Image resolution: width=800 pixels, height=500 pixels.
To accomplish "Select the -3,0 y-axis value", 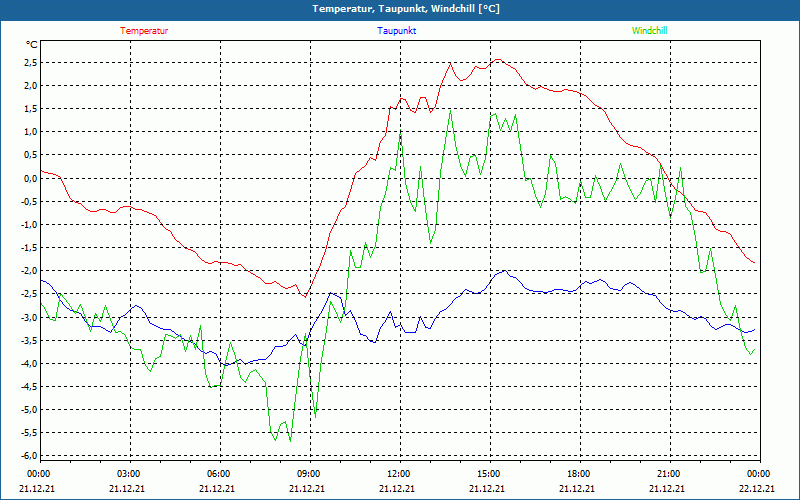I will pos(29,317).
